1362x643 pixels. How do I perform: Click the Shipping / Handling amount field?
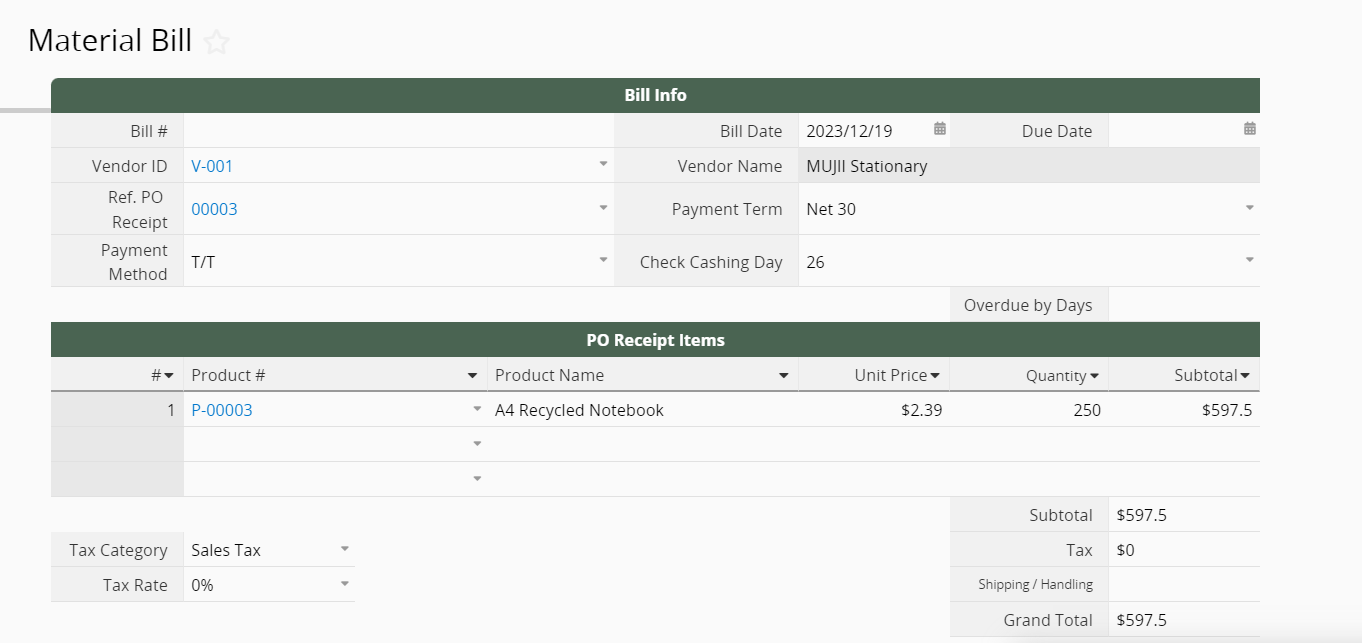[x=1183, y=585]
